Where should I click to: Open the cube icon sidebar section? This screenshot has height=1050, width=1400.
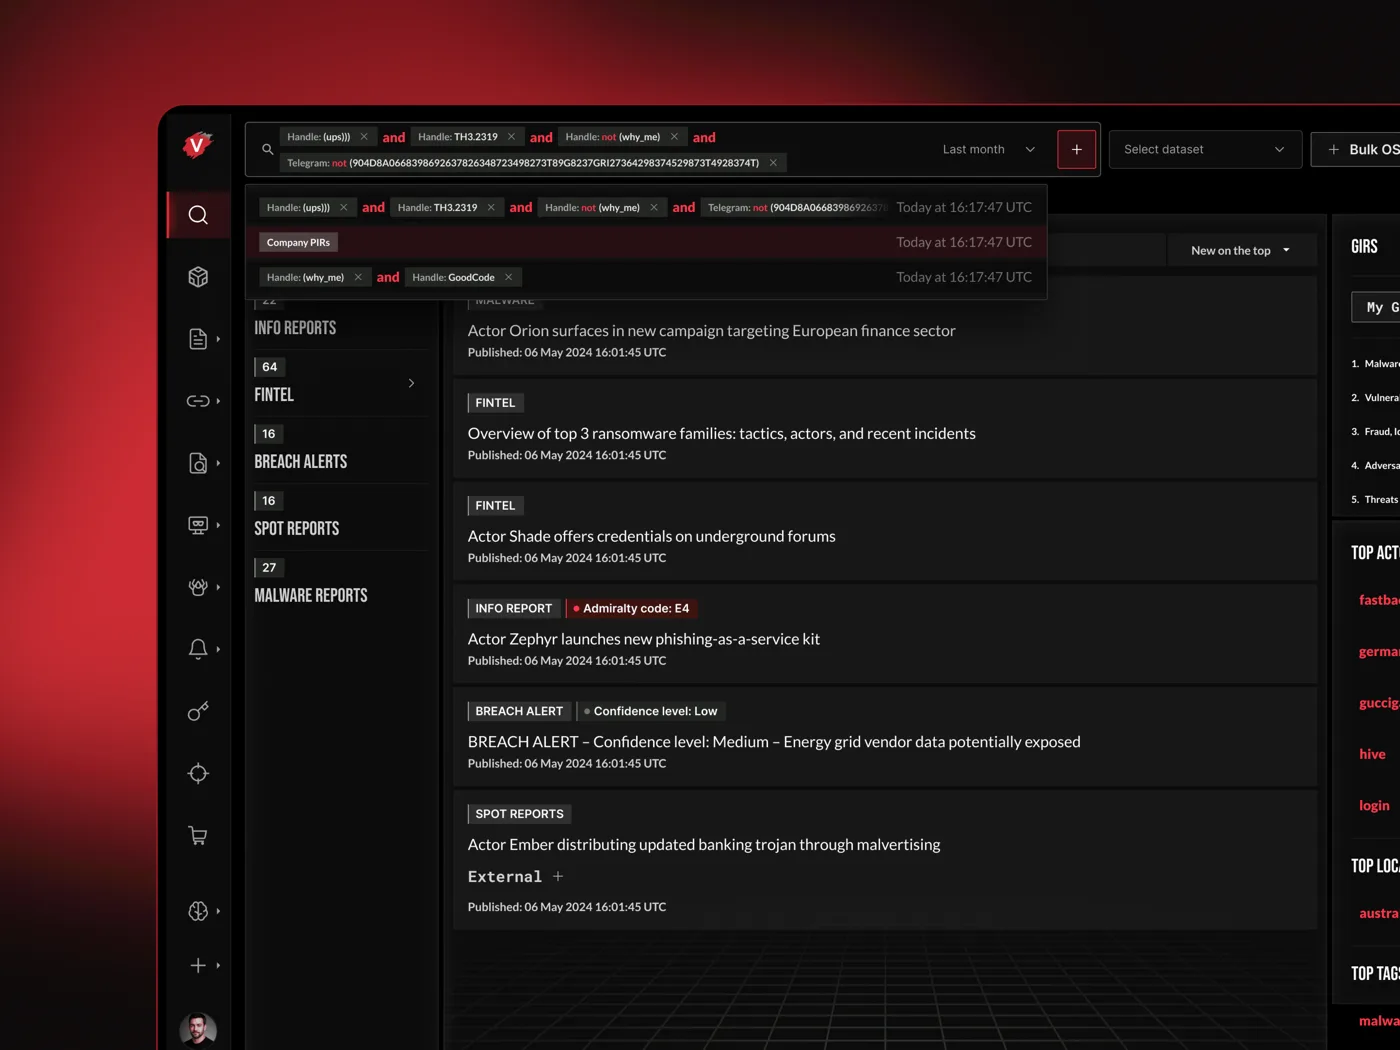point(198,277)
